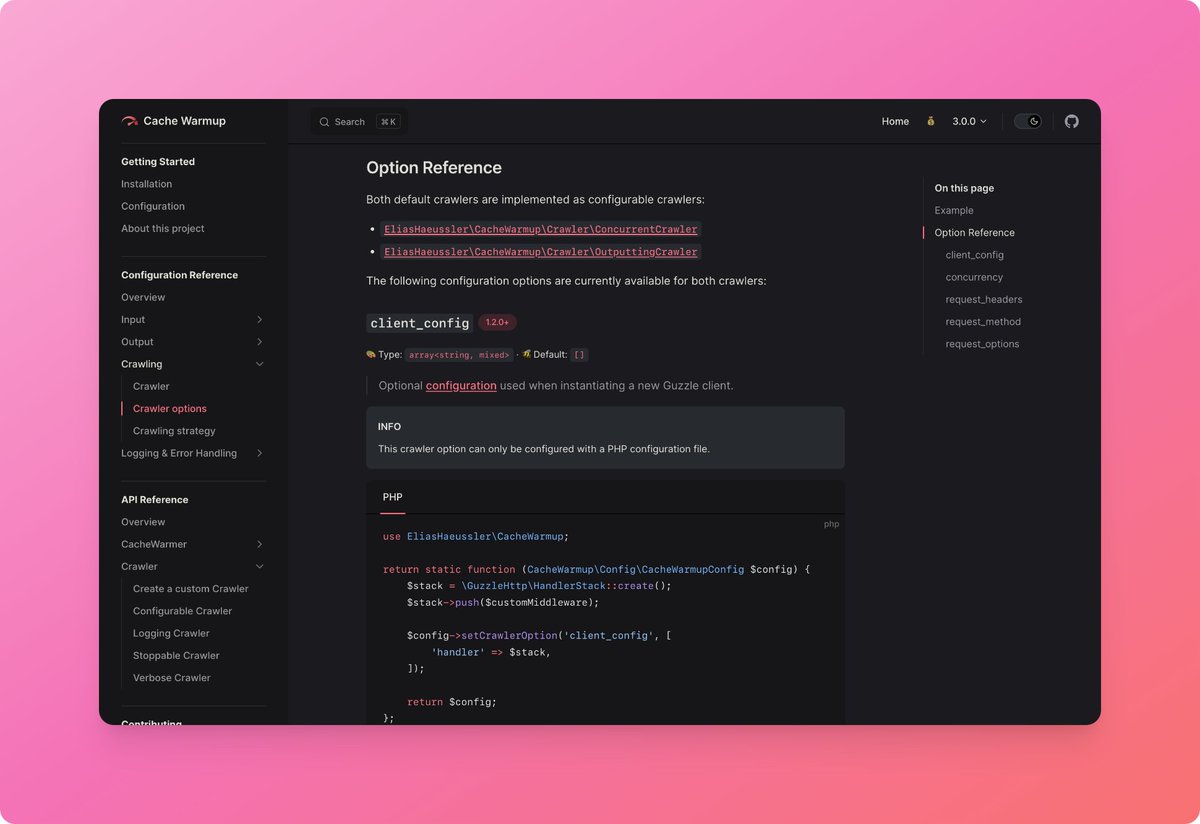Open the Cache Warmup logo icon
1200x824 pixels.
129,120
